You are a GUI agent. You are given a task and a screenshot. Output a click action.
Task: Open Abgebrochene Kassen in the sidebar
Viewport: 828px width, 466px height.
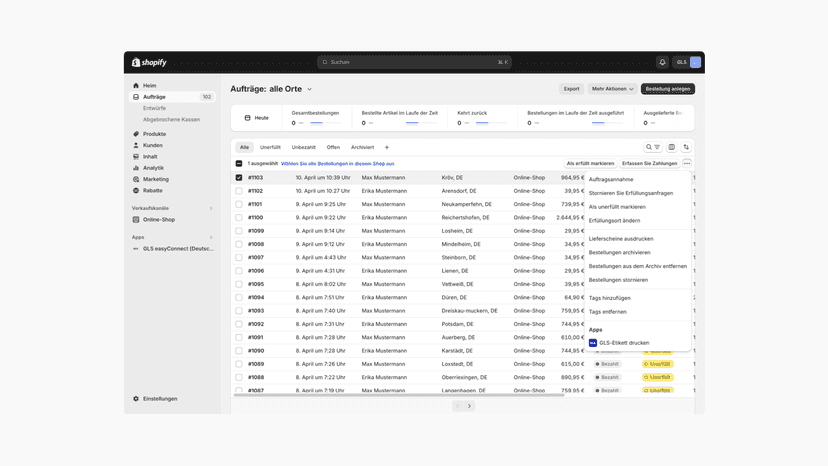pos(171,120)
